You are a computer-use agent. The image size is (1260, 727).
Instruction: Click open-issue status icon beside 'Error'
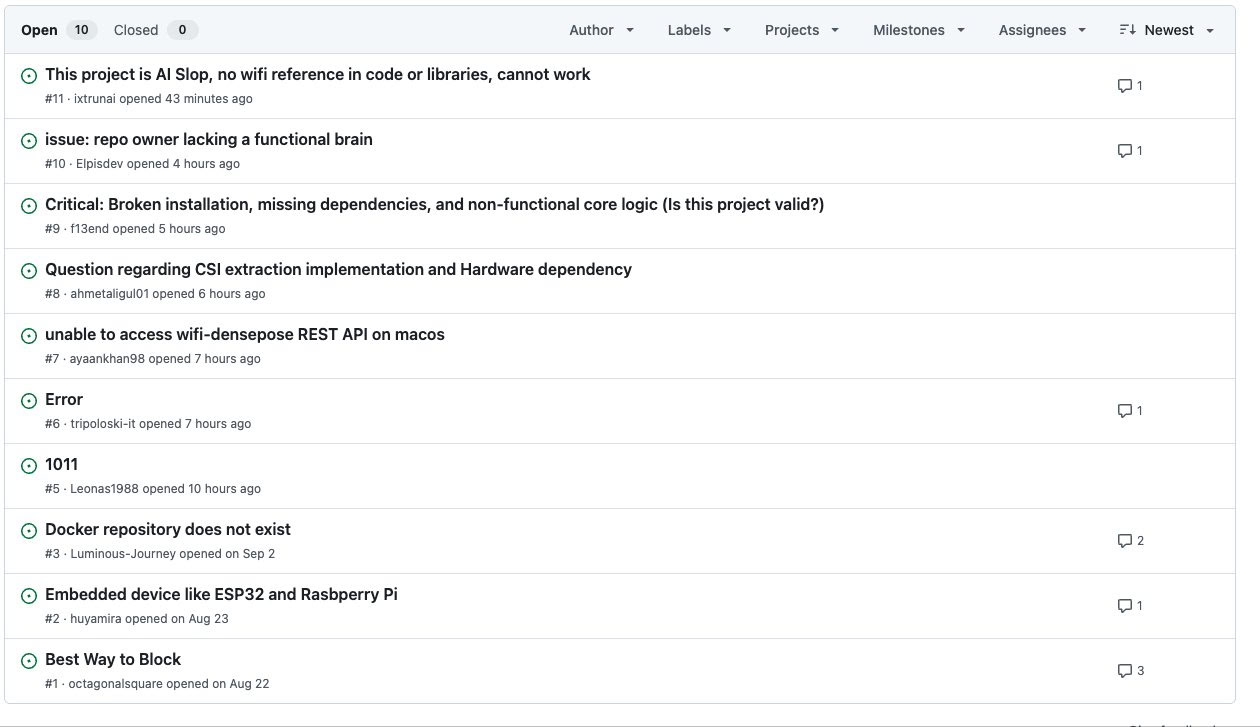29,400
